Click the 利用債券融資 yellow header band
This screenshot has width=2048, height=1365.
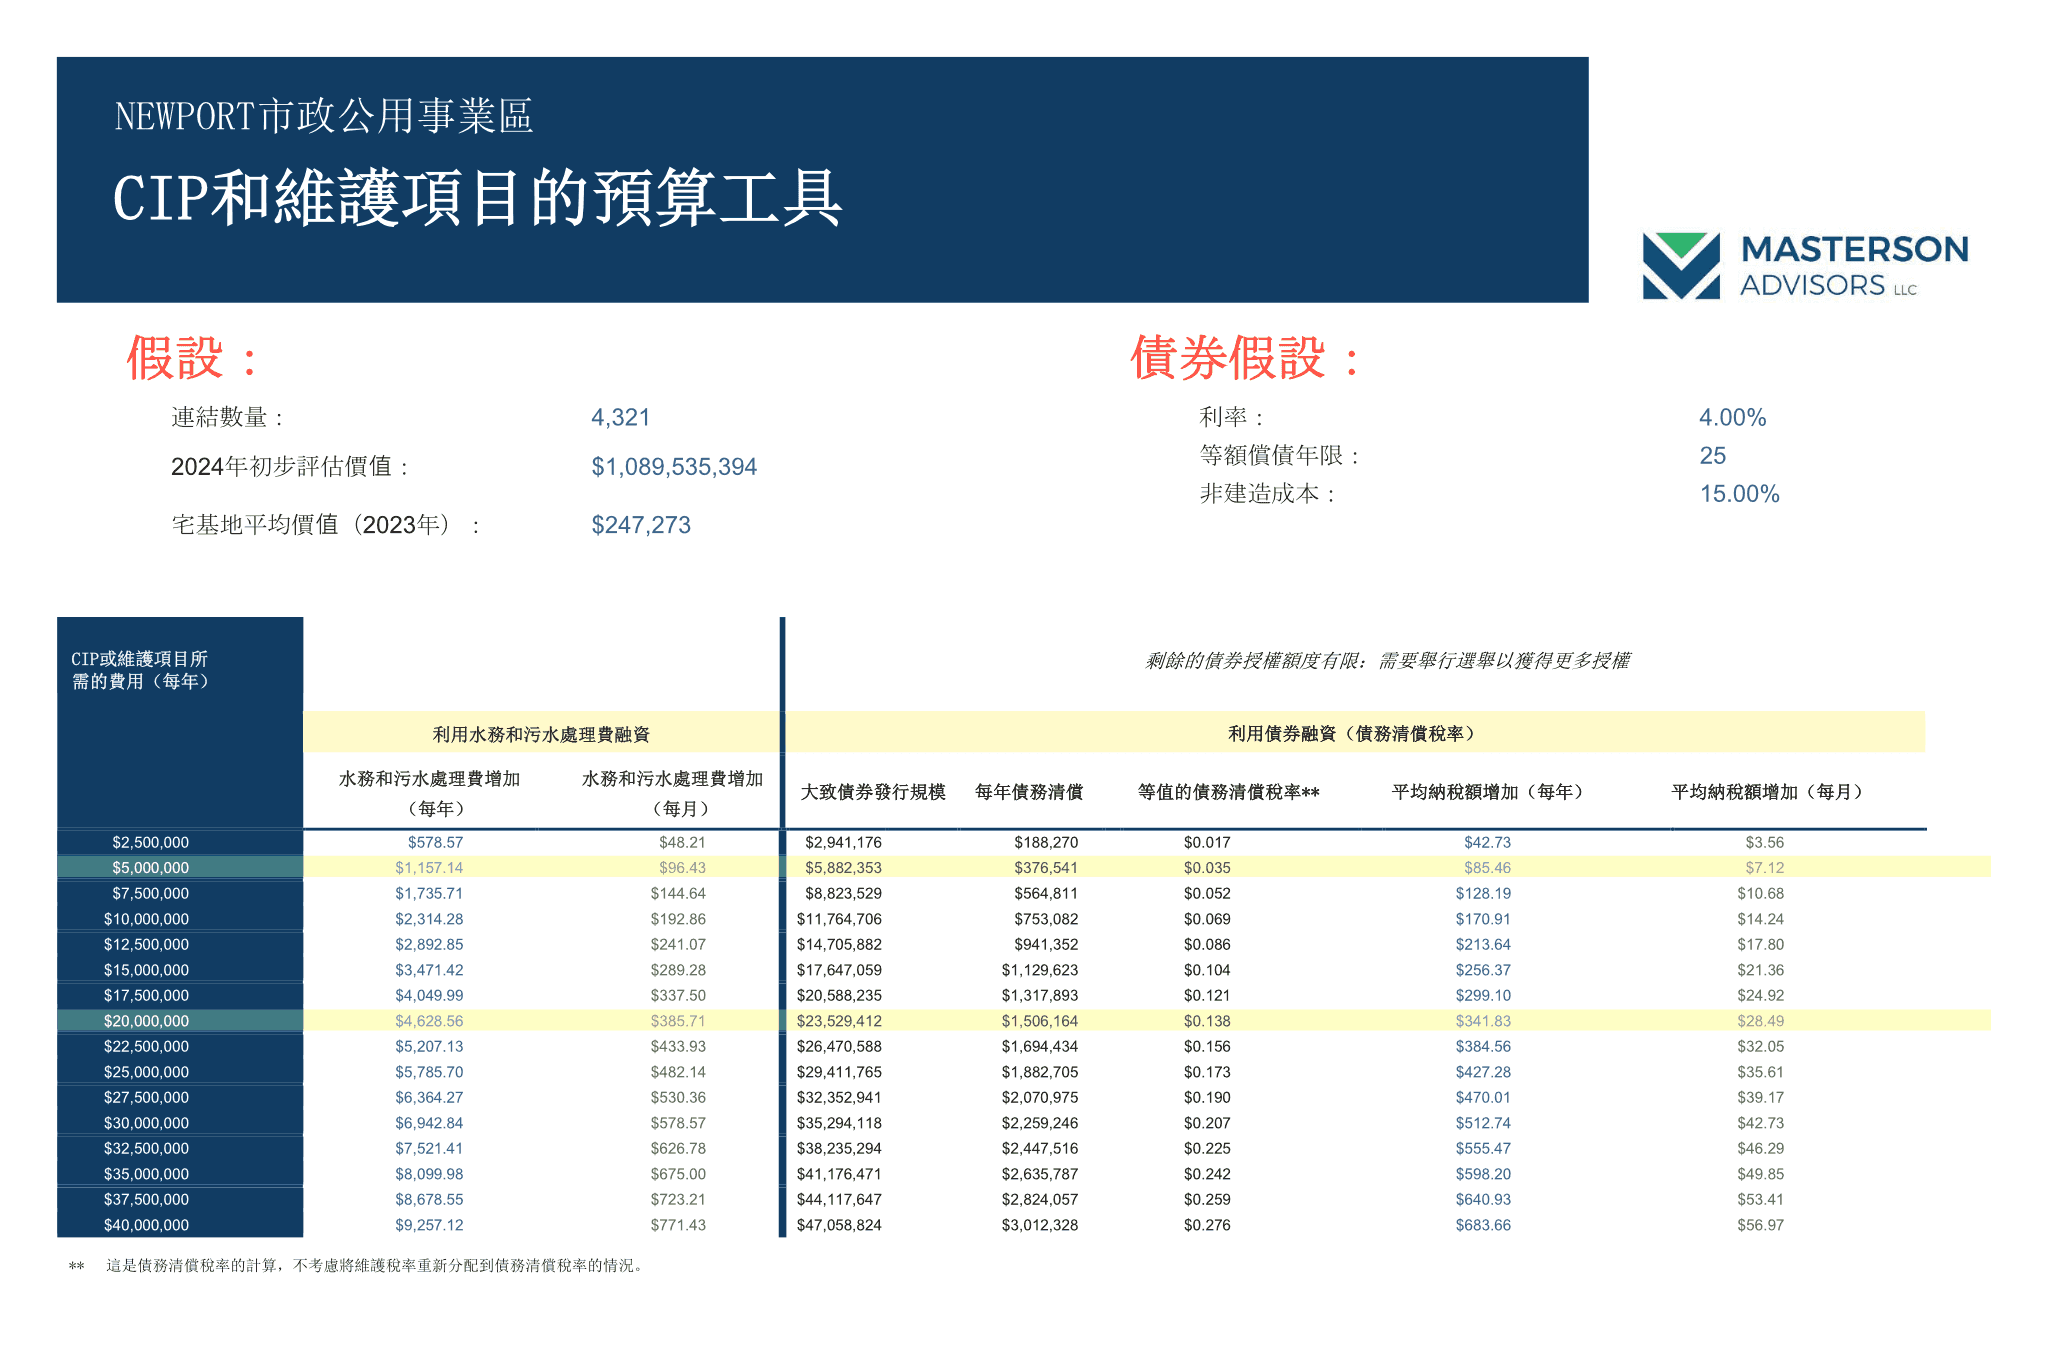tap(1352, 733)
